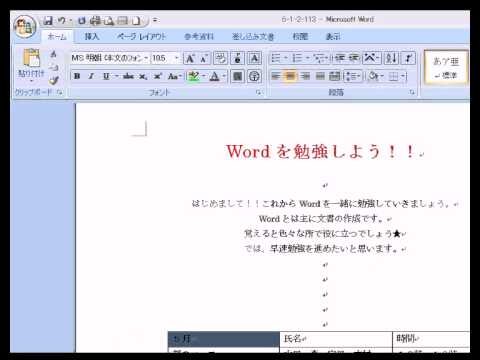Open the Office button menu
The height and width of the screenshot is (360, 480).
point(25,26)
